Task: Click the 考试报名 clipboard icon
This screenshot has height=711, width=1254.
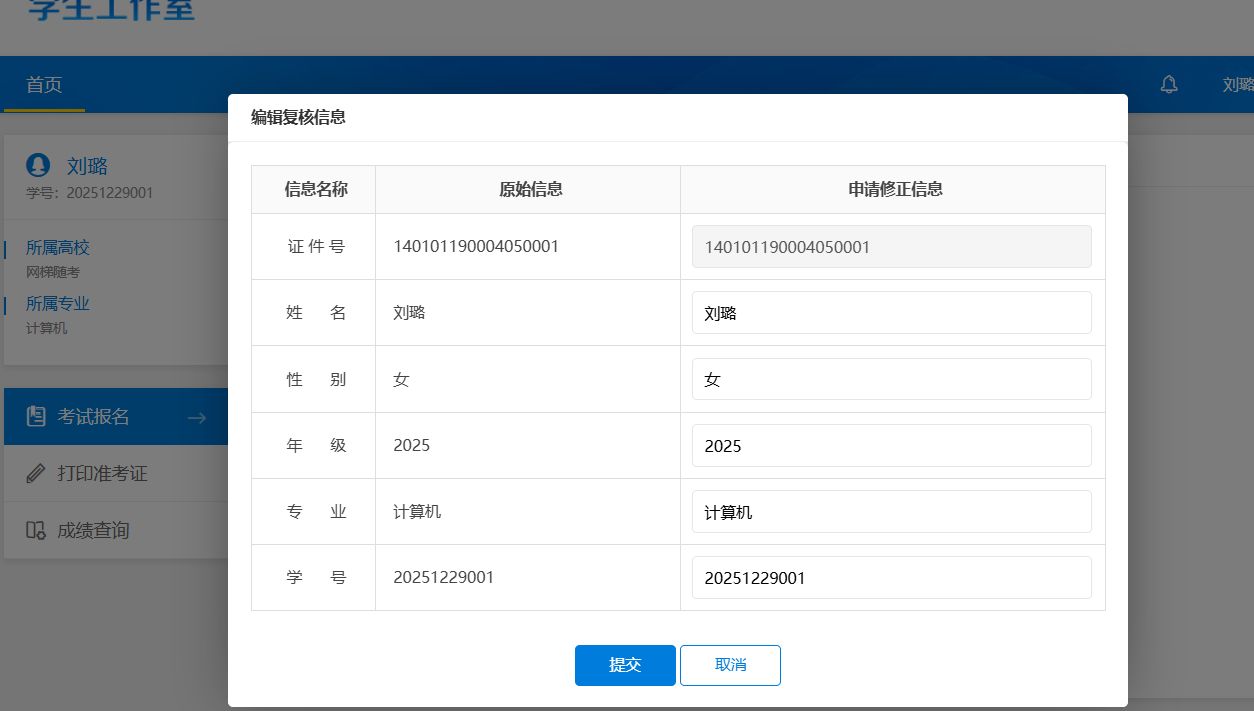Action: tap(36, 417)
